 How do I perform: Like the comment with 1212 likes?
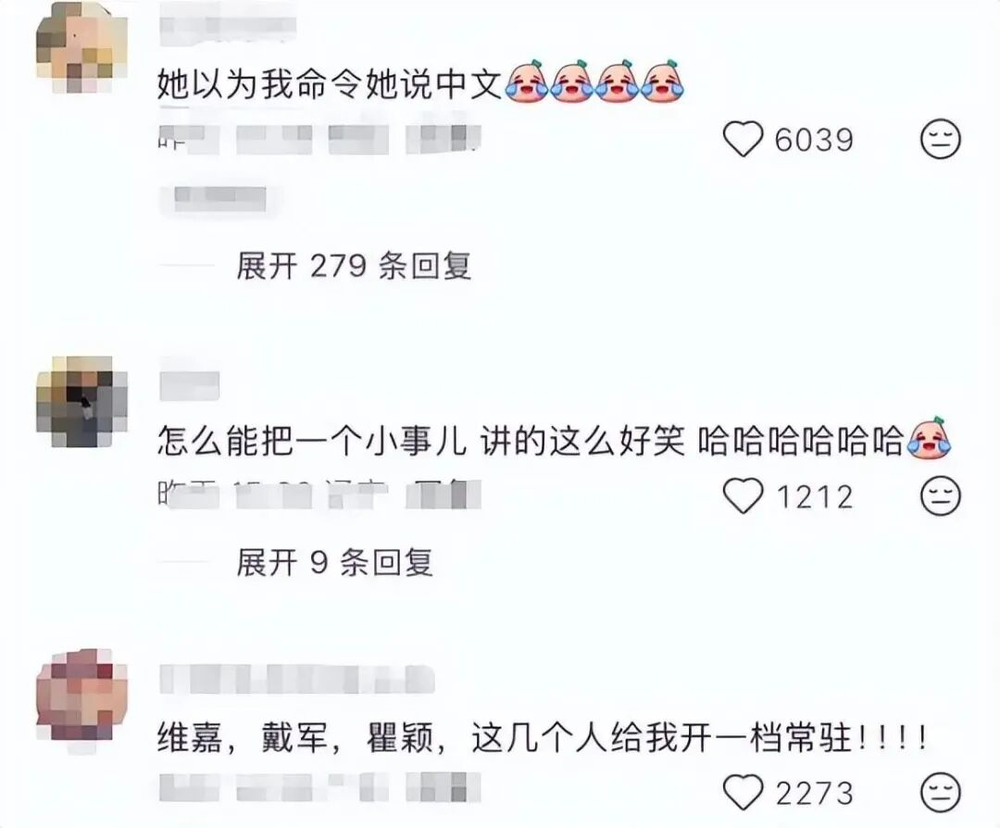pyautogui.click(x=743, y=496)
